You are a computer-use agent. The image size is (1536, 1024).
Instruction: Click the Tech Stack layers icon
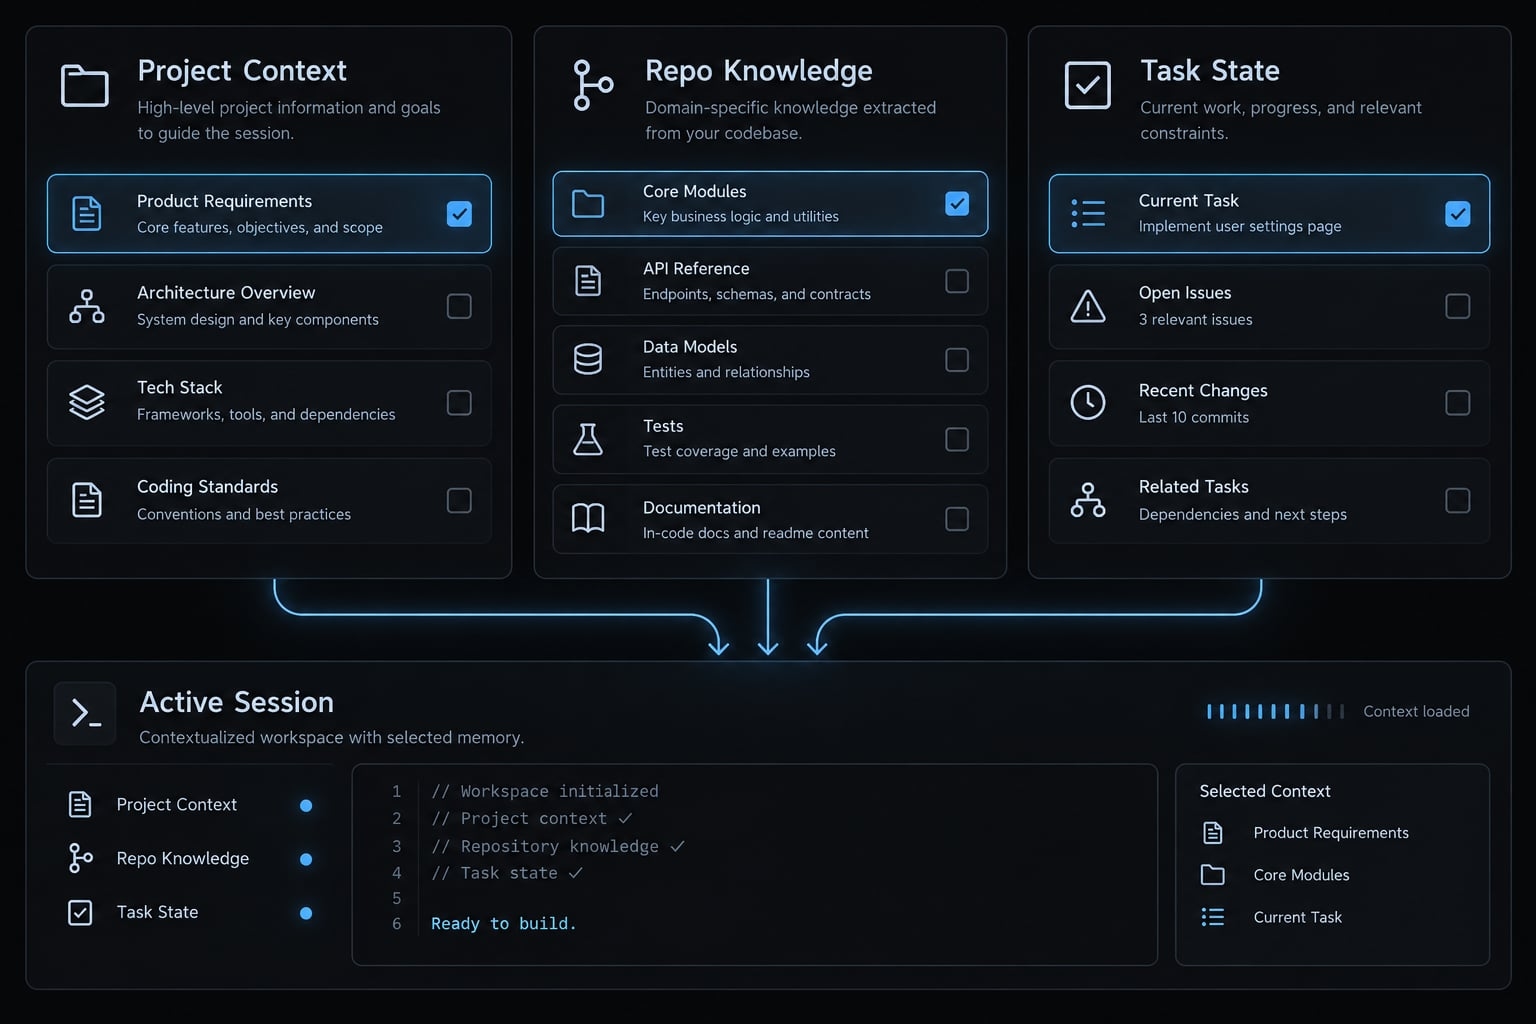click(87, 402)
